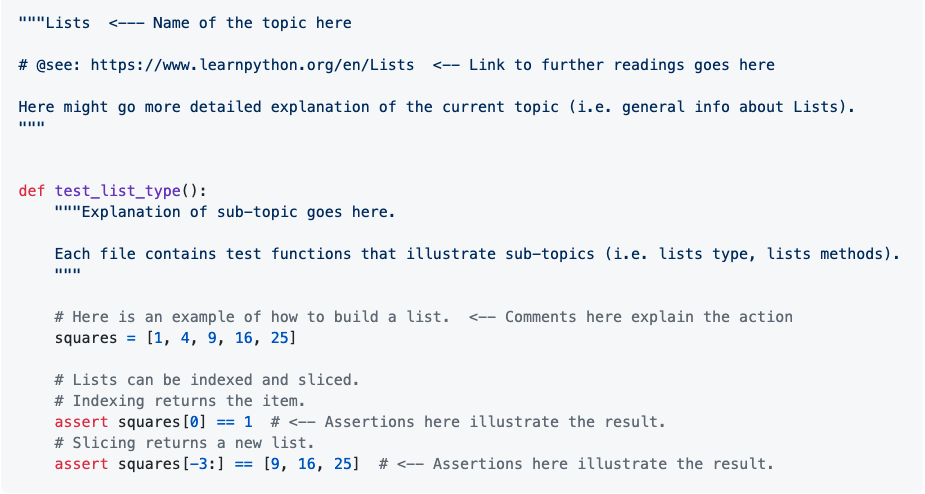Click the 'Each file contains test functions' line
This screenshot has width=925, height=494.
click(x=477, y=254)
